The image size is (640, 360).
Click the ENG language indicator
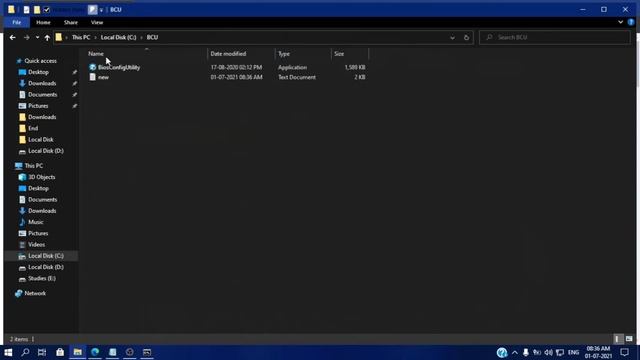pos(573,352)
